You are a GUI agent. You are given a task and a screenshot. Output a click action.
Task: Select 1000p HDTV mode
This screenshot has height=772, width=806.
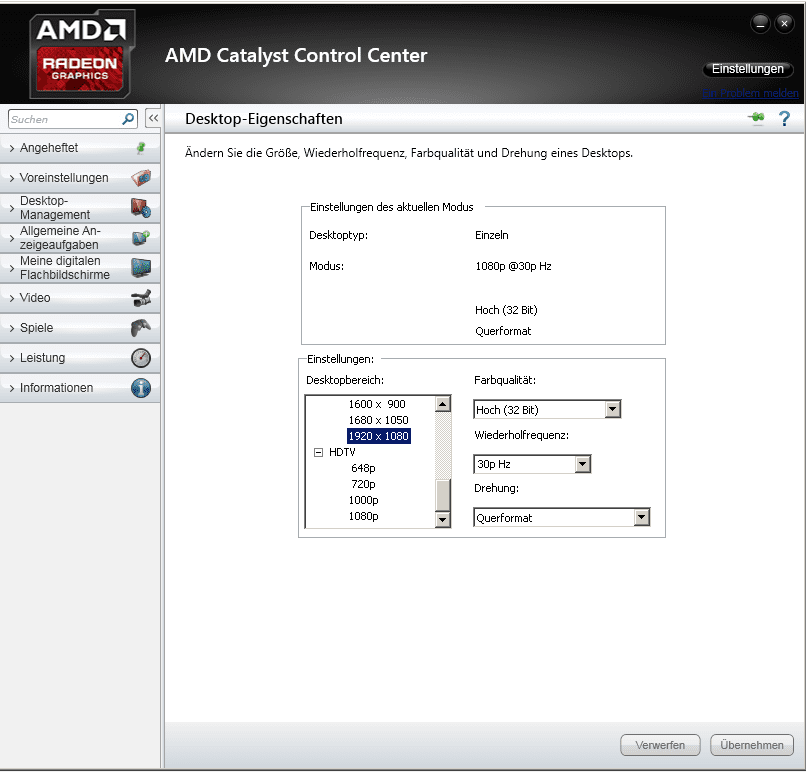pyautogui.click(x=363, y=500)
